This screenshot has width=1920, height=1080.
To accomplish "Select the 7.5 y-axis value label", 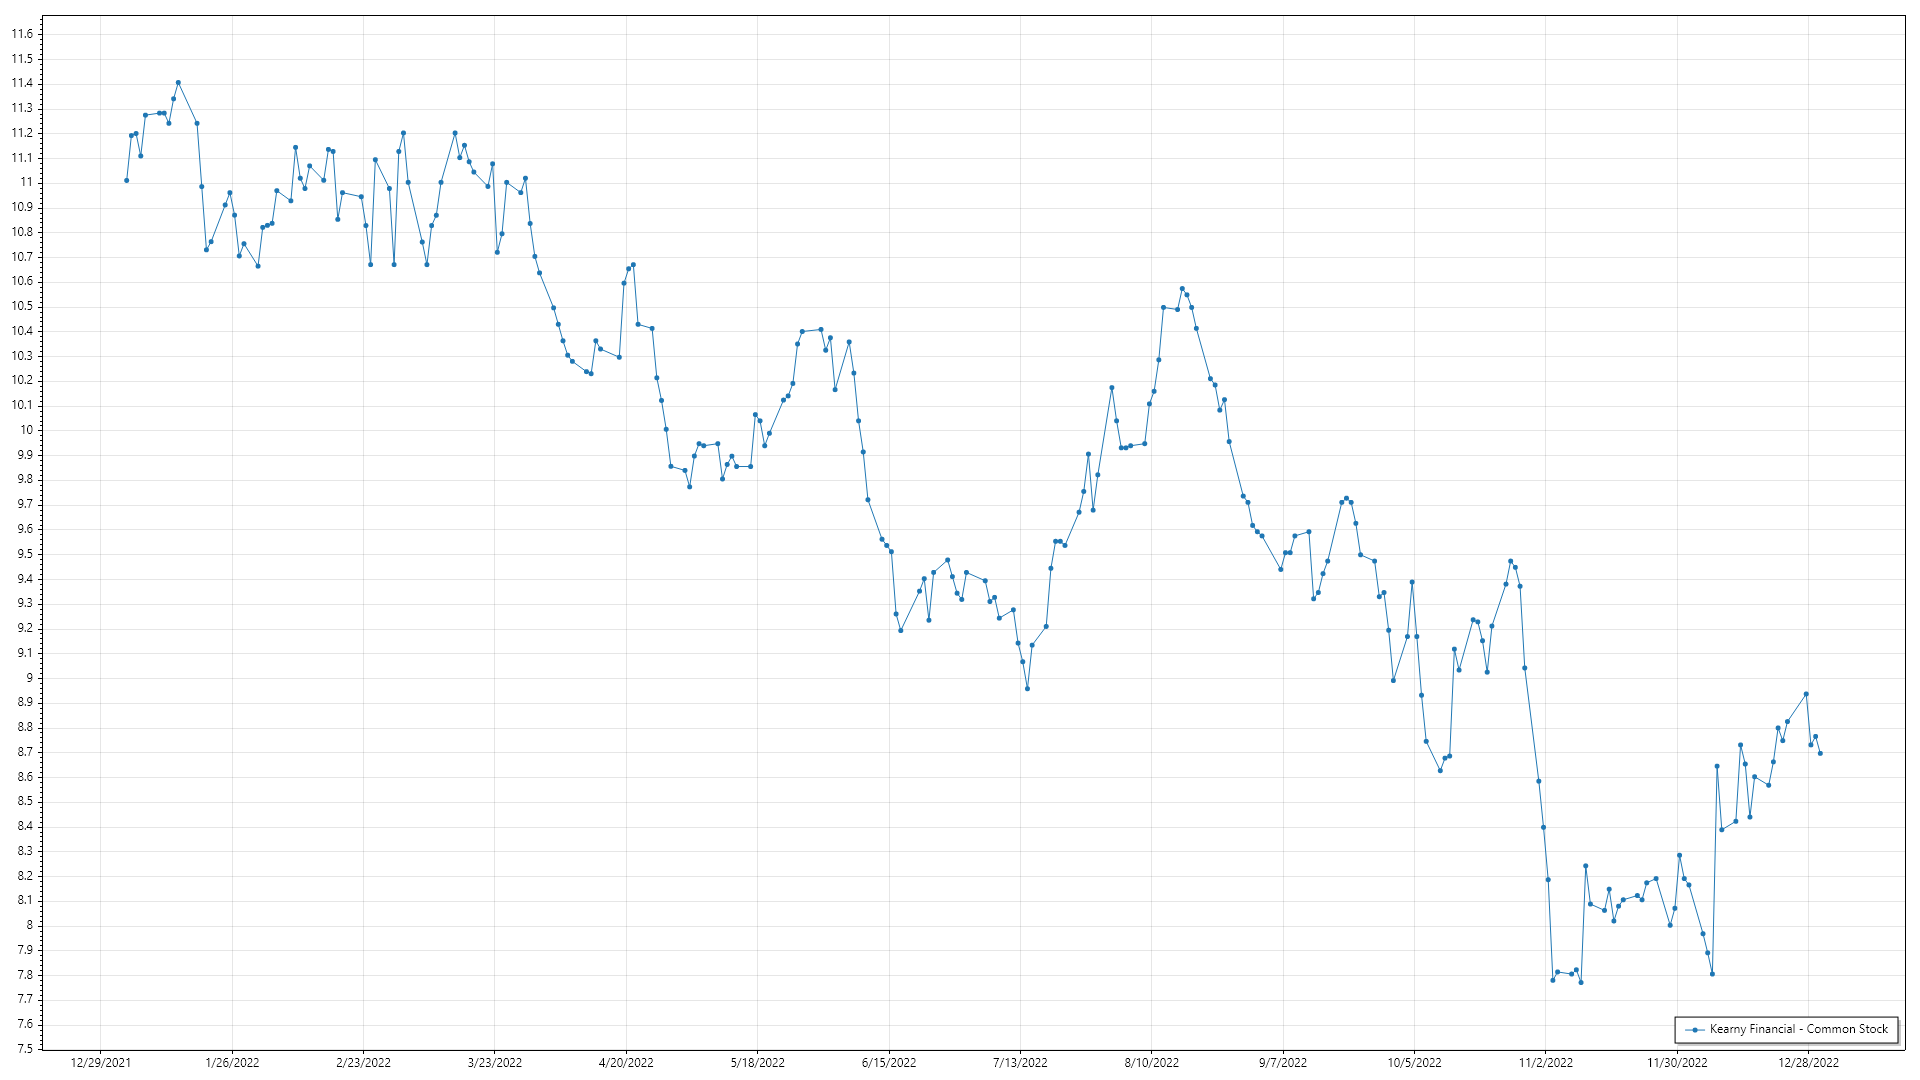I will (24, 1049).
